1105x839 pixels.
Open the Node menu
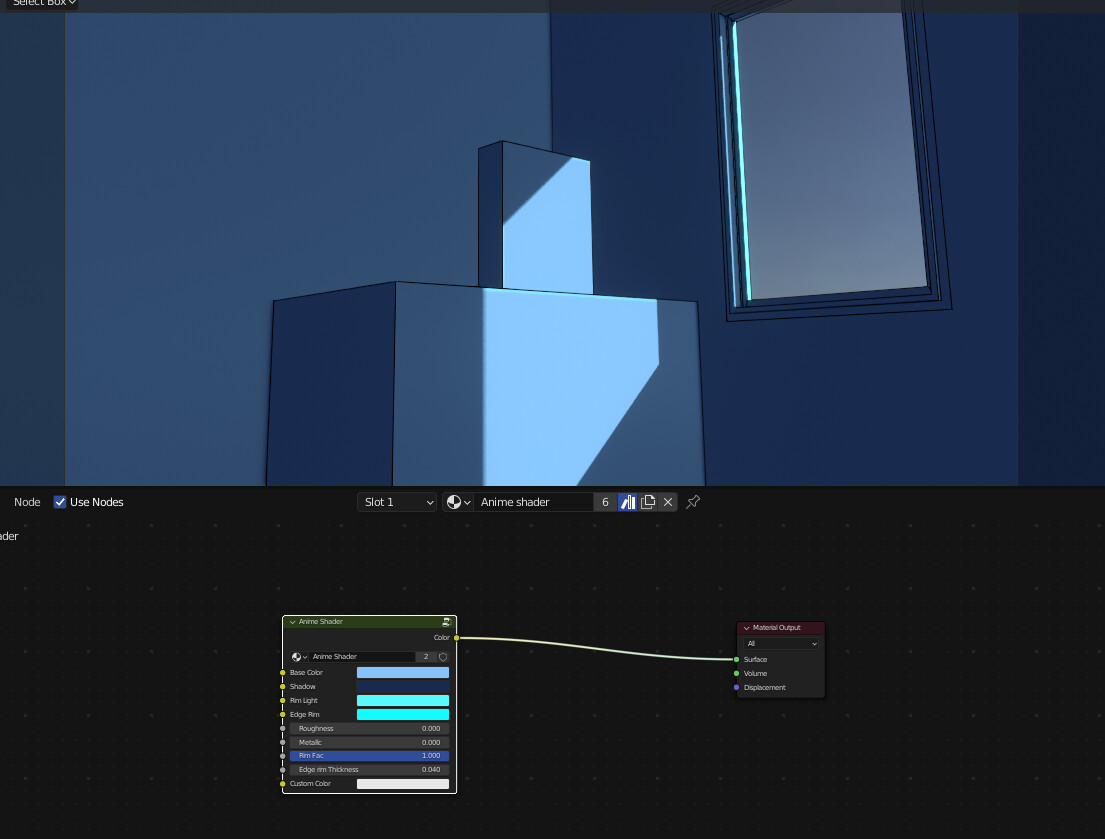pyautogui.click(x=26, y=501)
